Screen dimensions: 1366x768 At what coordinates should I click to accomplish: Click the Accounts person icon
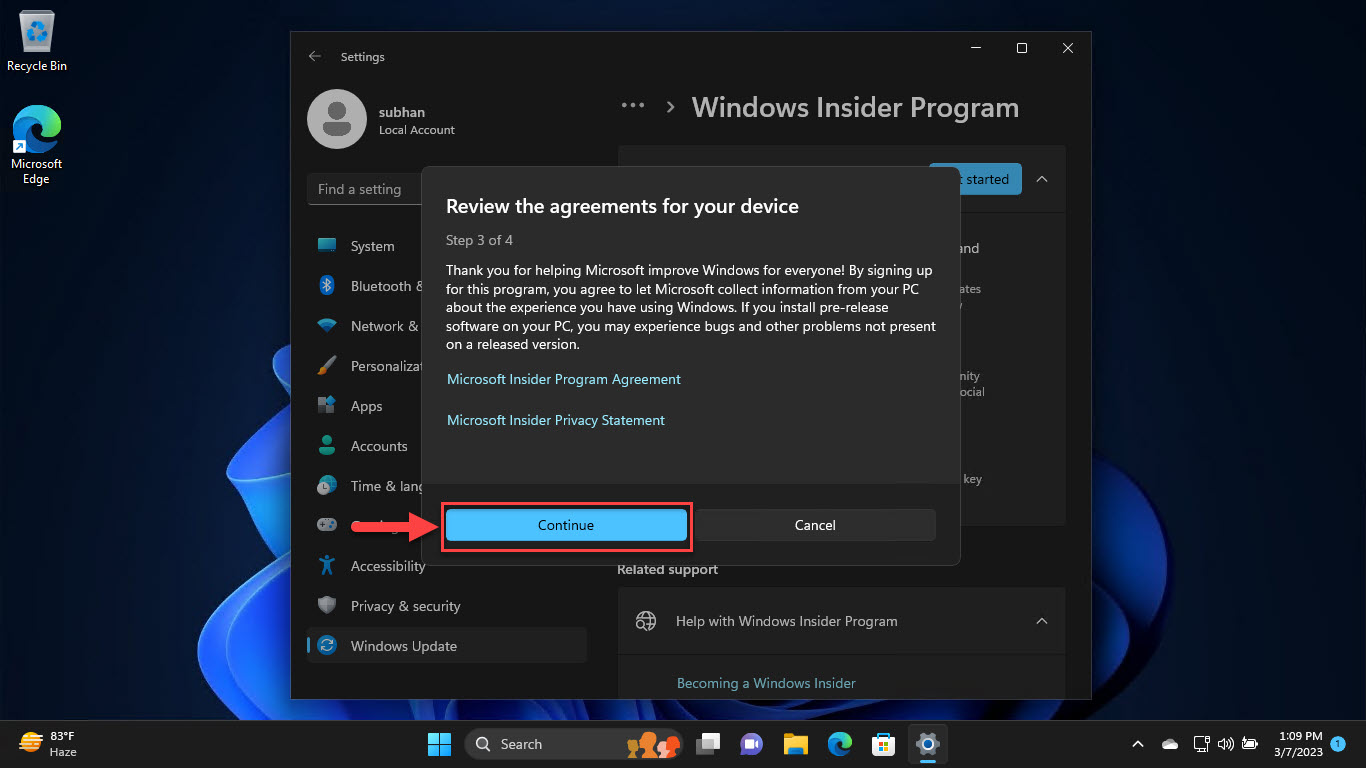[327, 446]
